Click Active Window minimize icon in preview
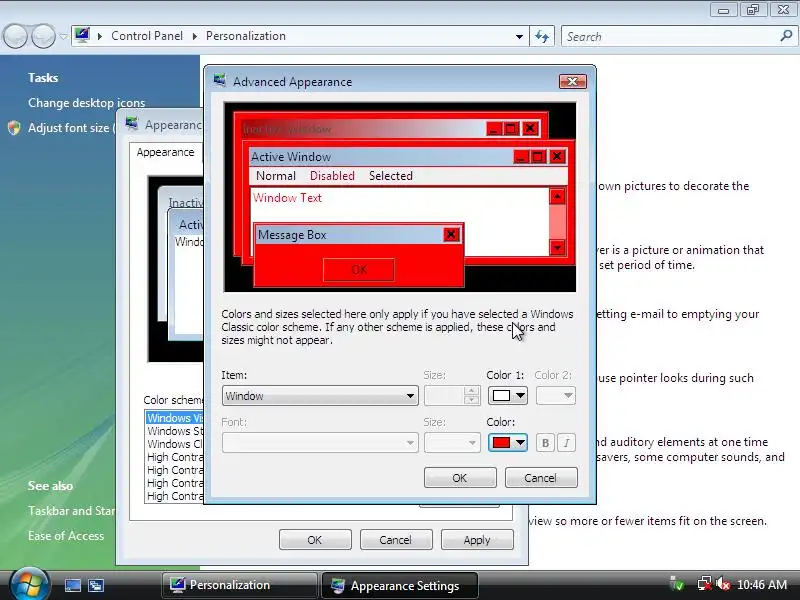 click(521, 157)
